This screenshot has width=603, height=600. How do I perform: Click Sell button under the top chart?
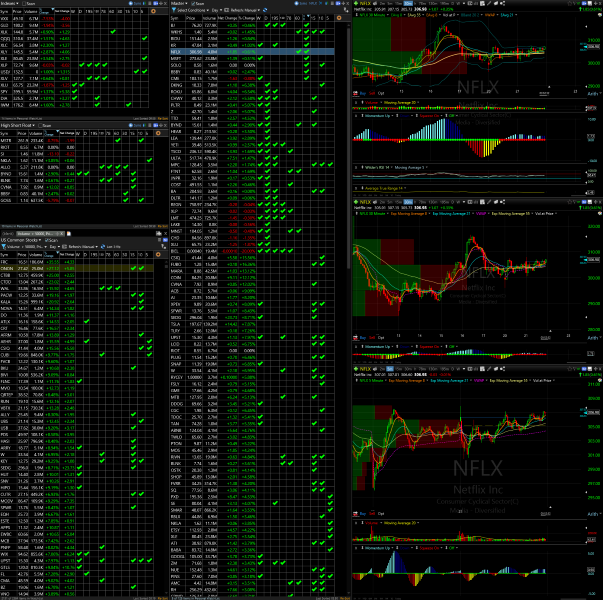372,93
